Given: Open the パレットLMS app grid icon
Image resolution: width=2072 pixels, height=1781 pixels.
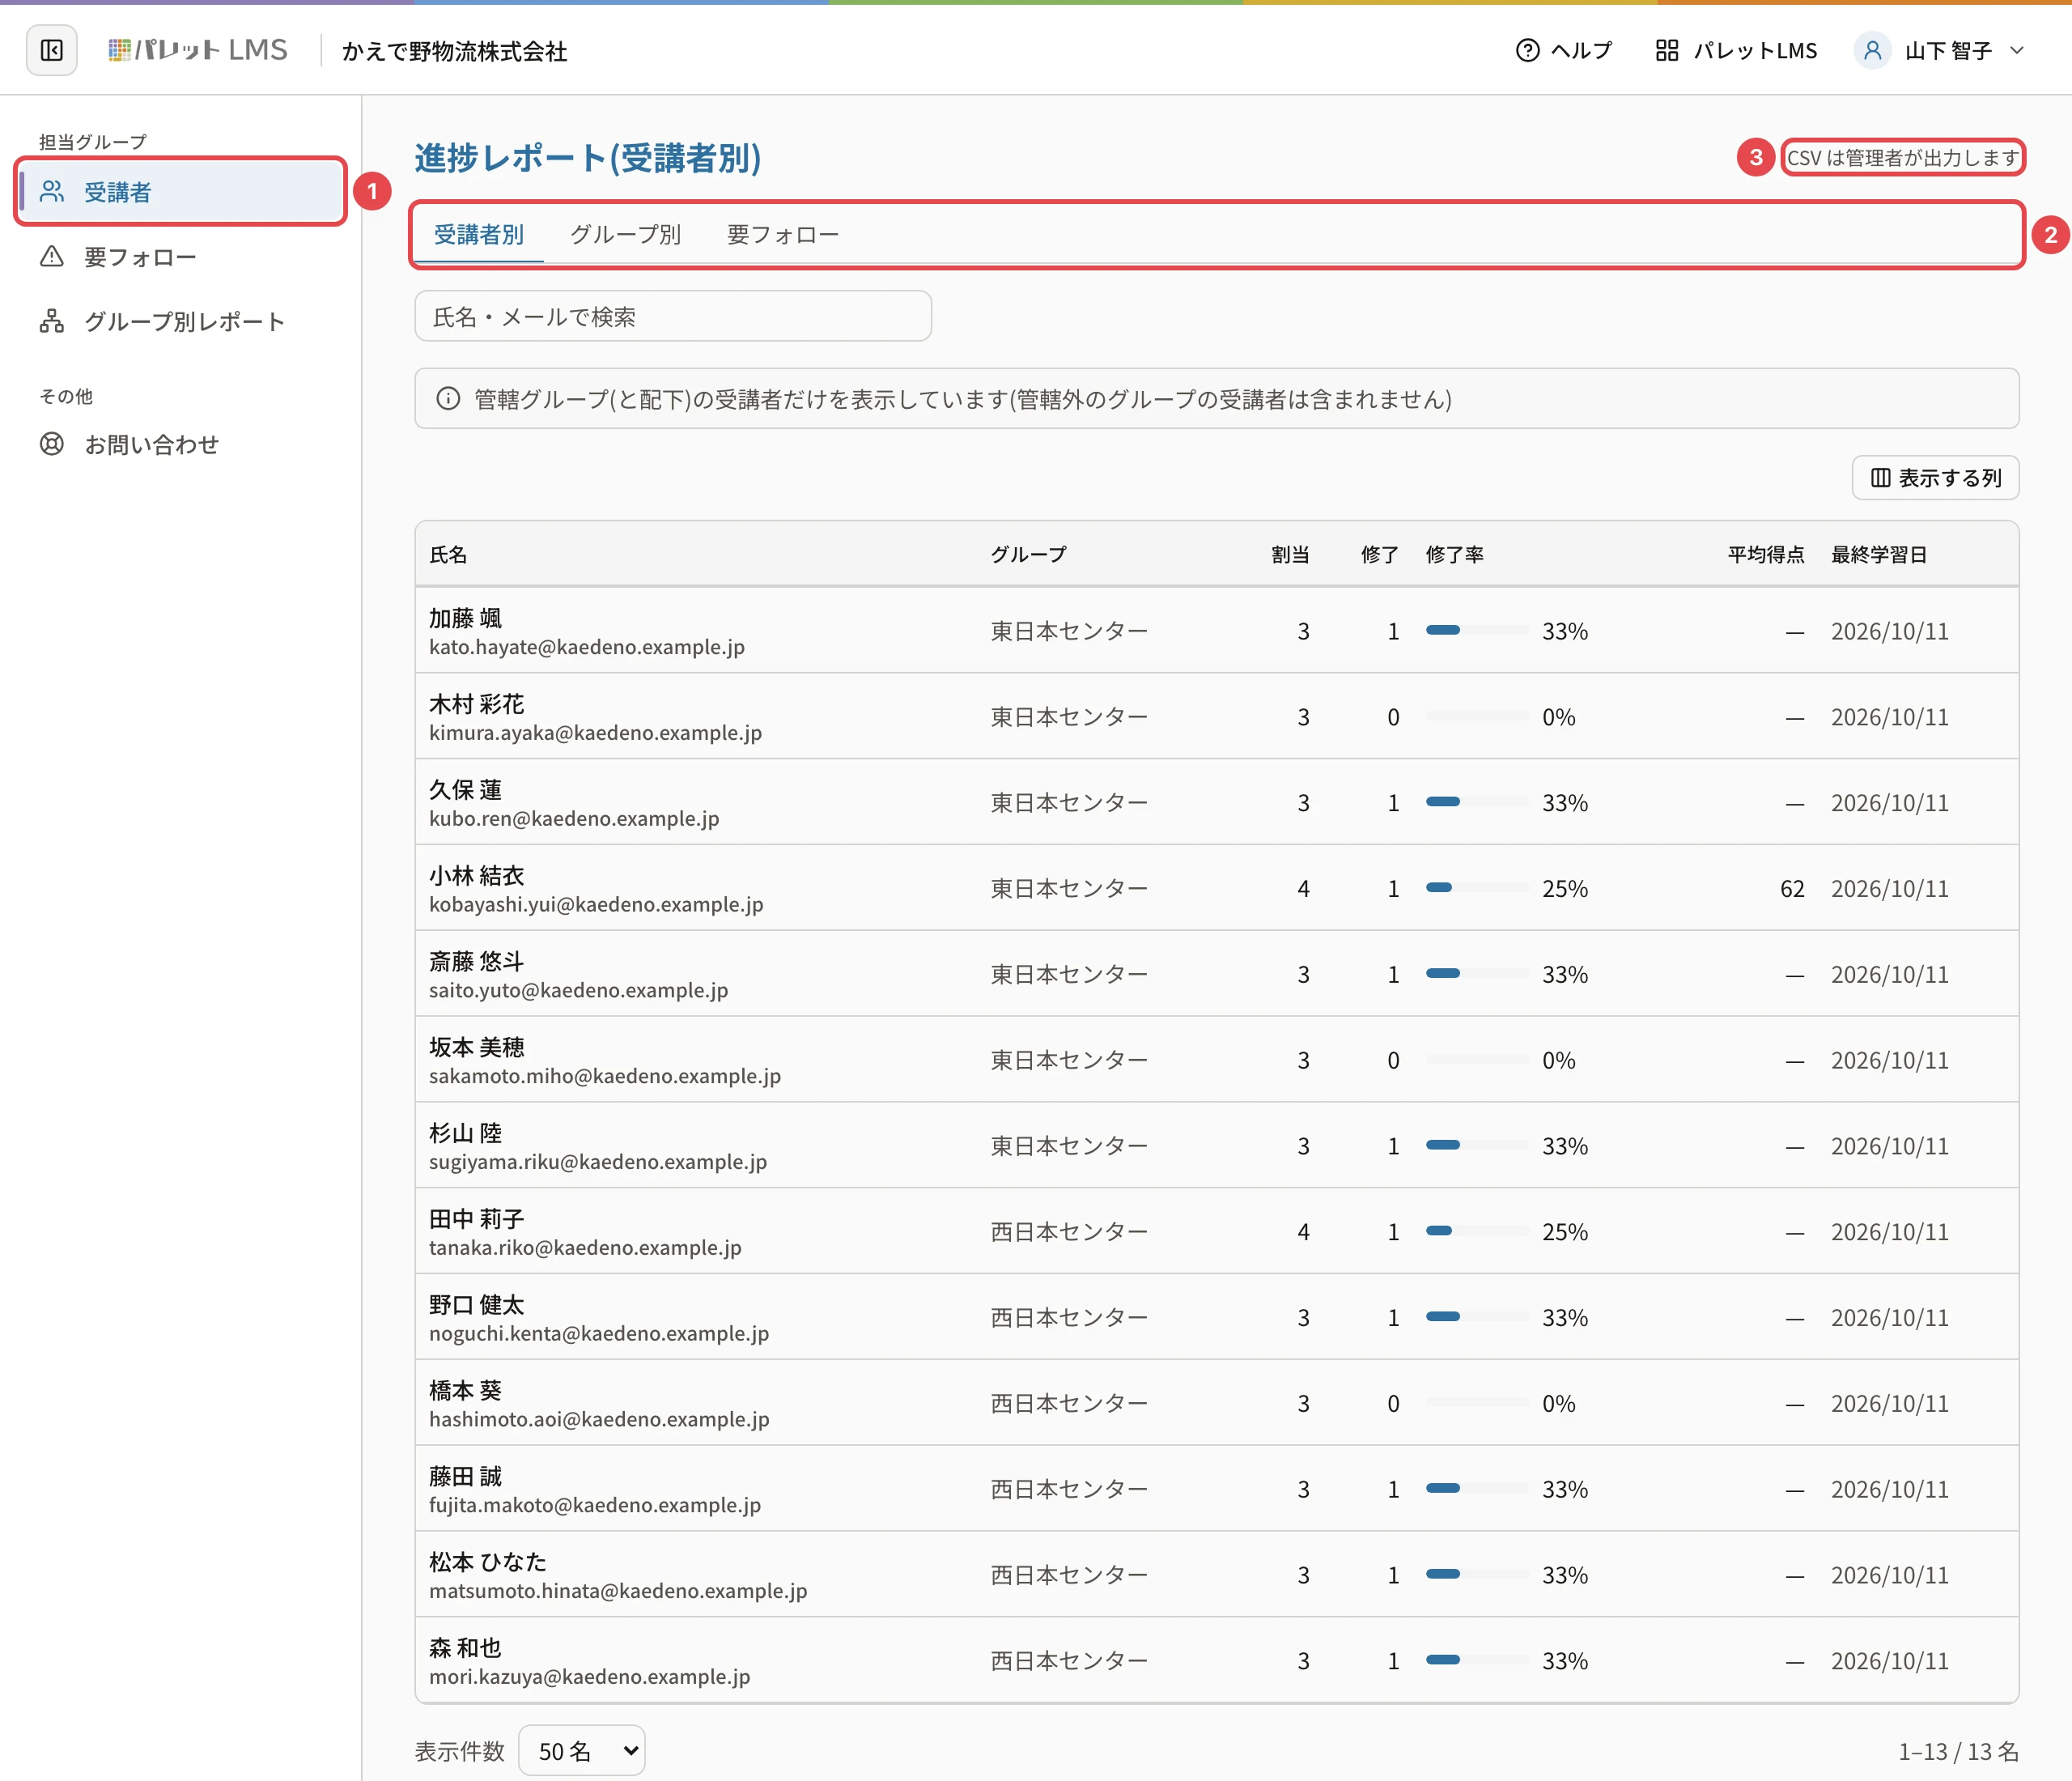Looking at the screenshot, I should [1666, 50].
